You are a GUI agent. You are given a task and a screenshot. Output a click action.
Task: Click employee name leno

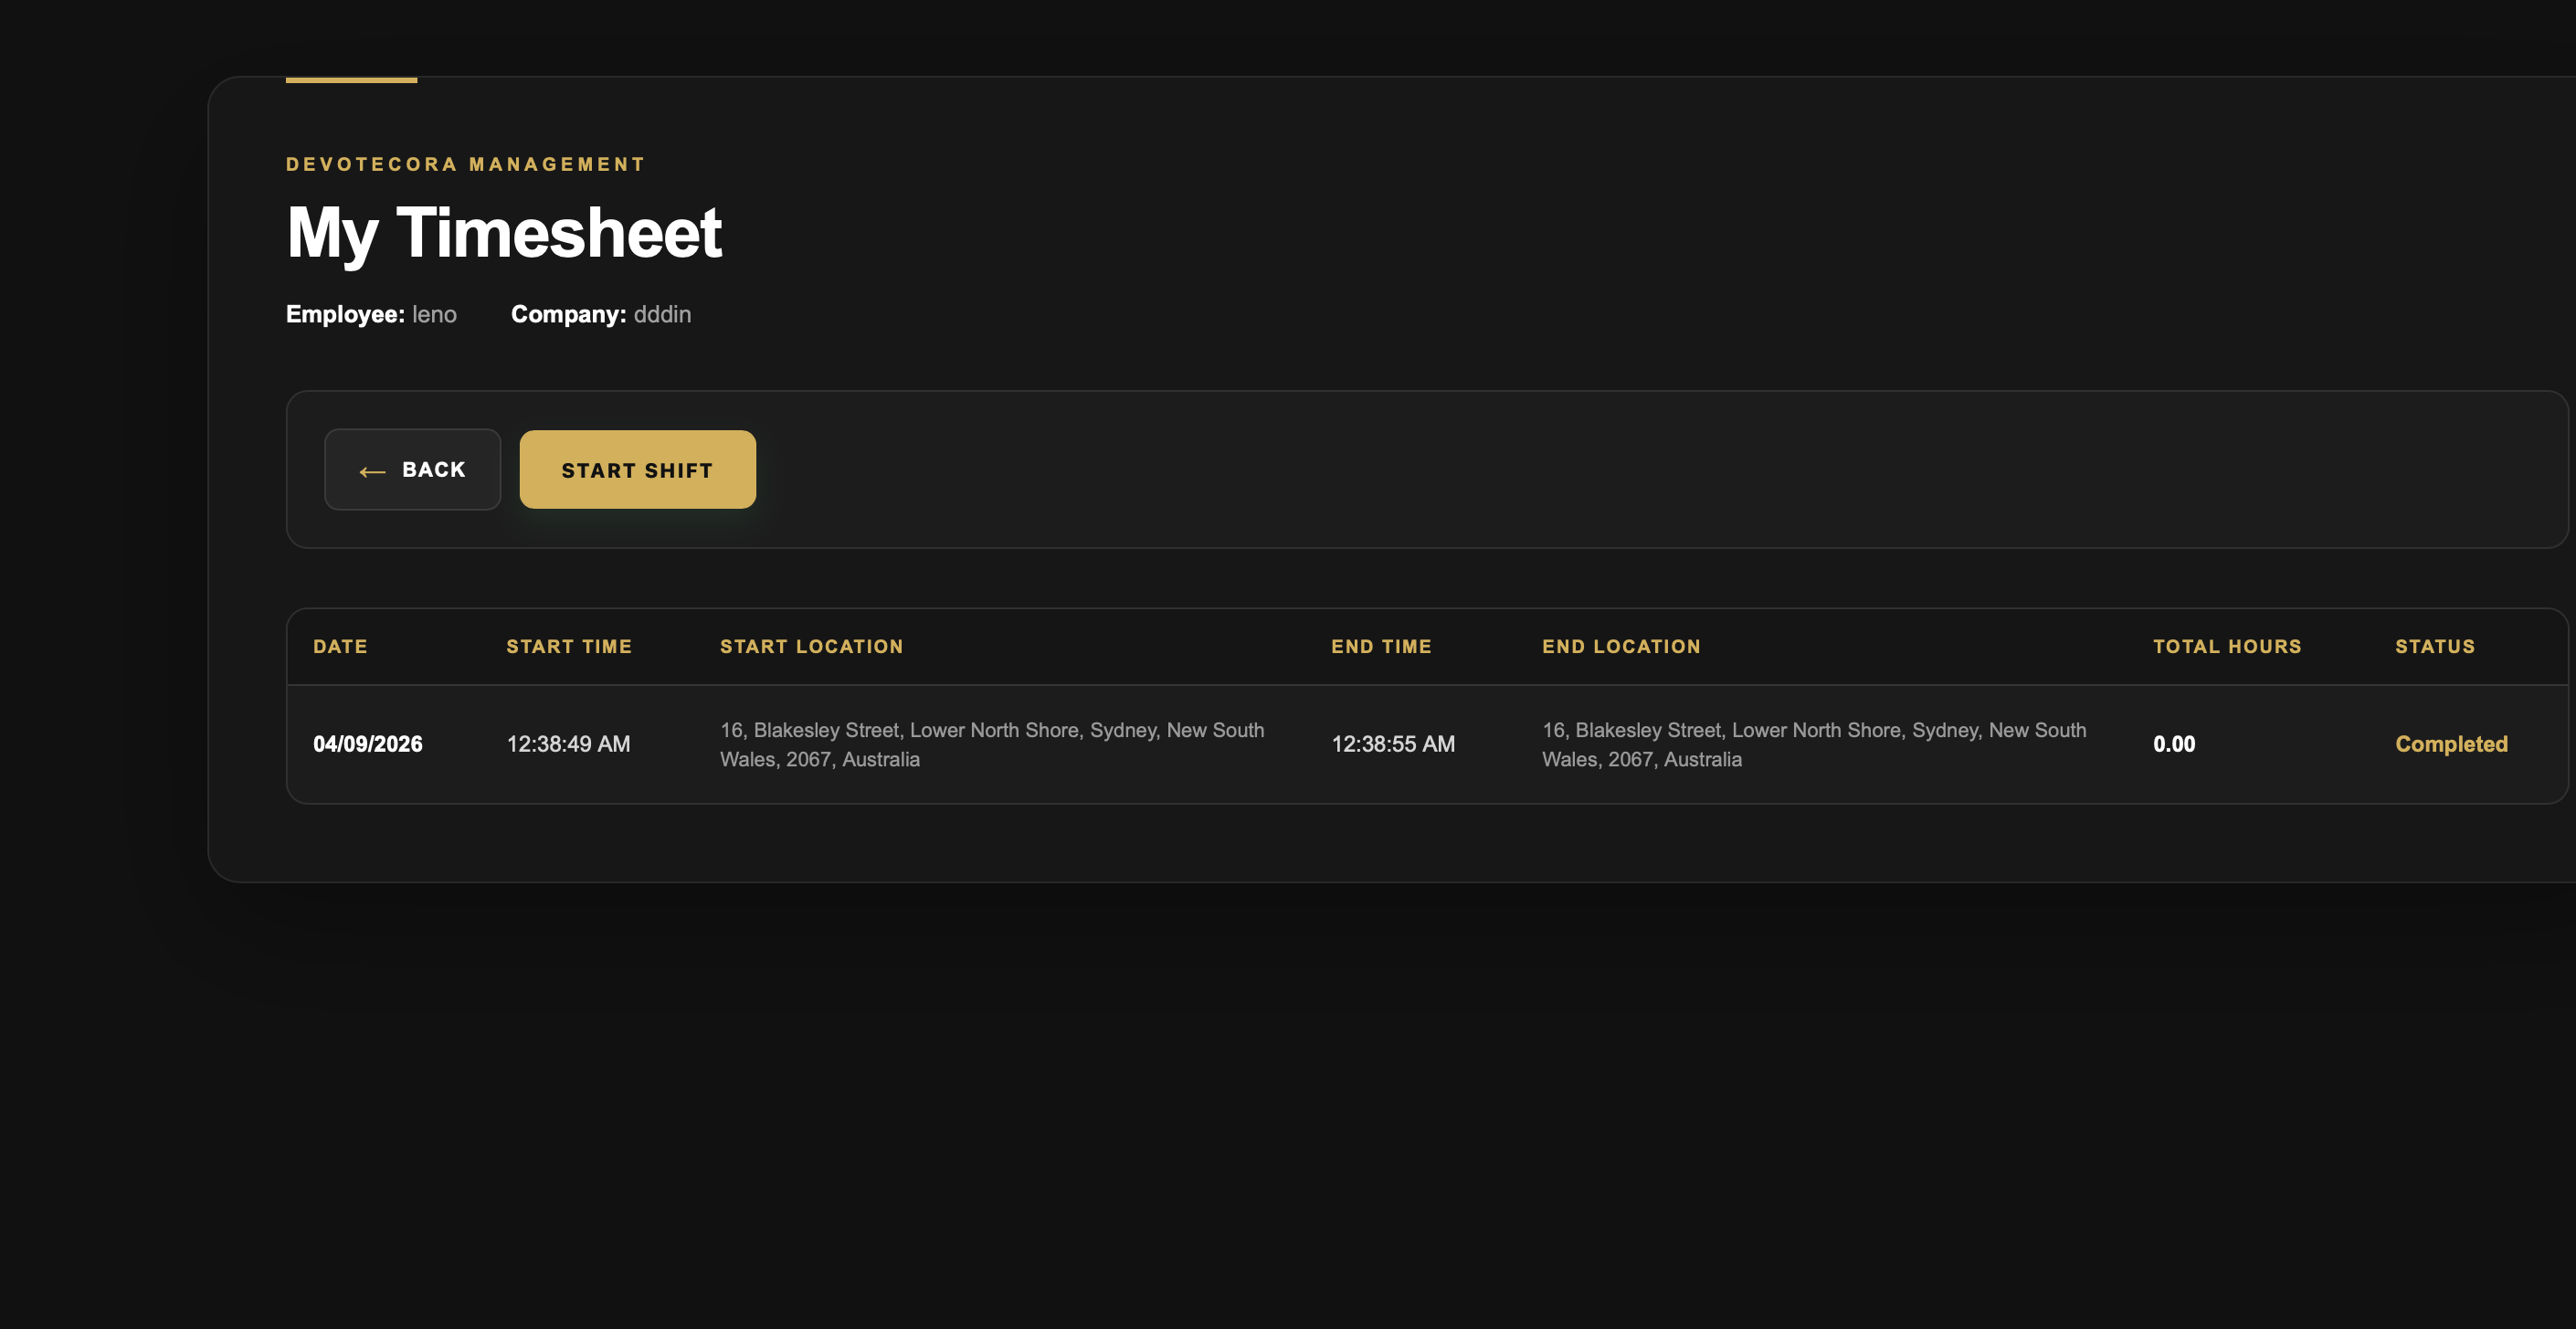(434, 314)
